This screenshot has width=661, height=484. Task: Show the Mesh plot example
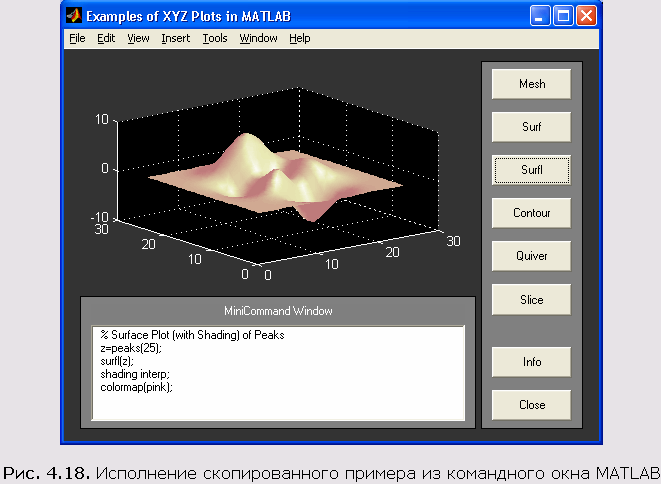(532, 84)
